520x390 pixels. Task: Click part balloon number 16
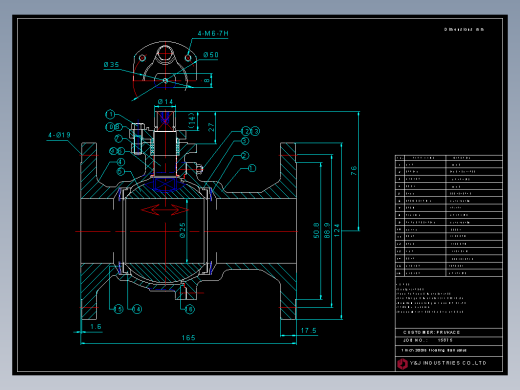point(189,309)
